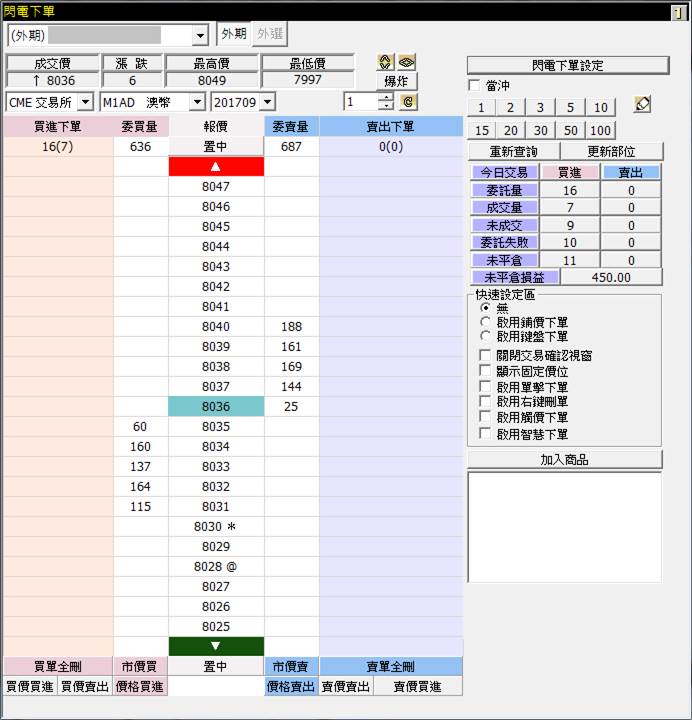This screenshot has height=720, width=692.
Task: Click the highlighted 8036 price row
Action: [216, 406]
